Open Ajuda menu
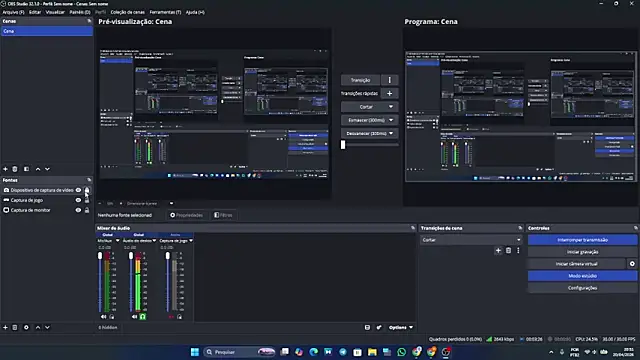 point(195,12)
